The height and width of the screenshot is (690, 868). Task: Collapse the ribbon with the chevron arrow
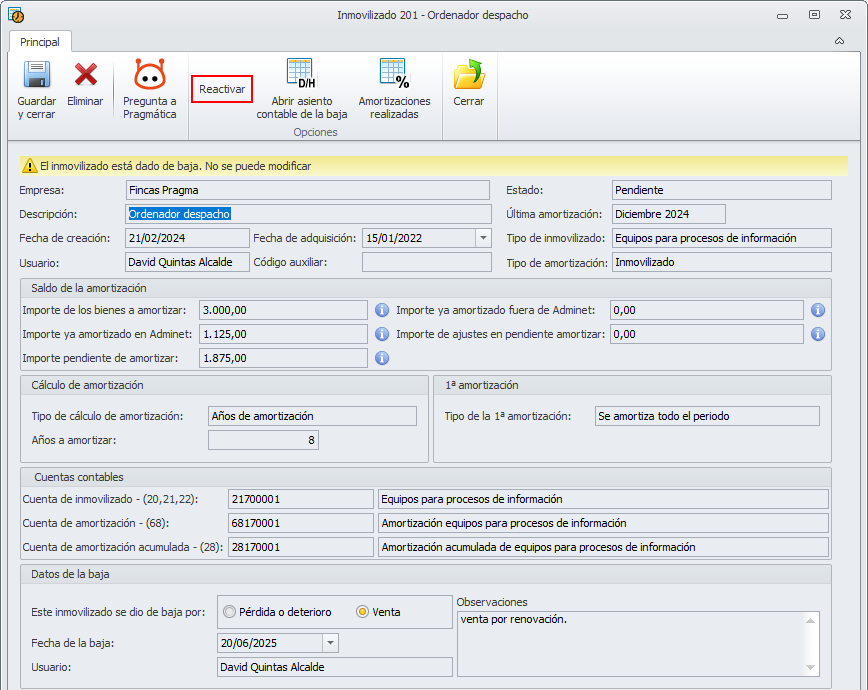tap(839, 41)
